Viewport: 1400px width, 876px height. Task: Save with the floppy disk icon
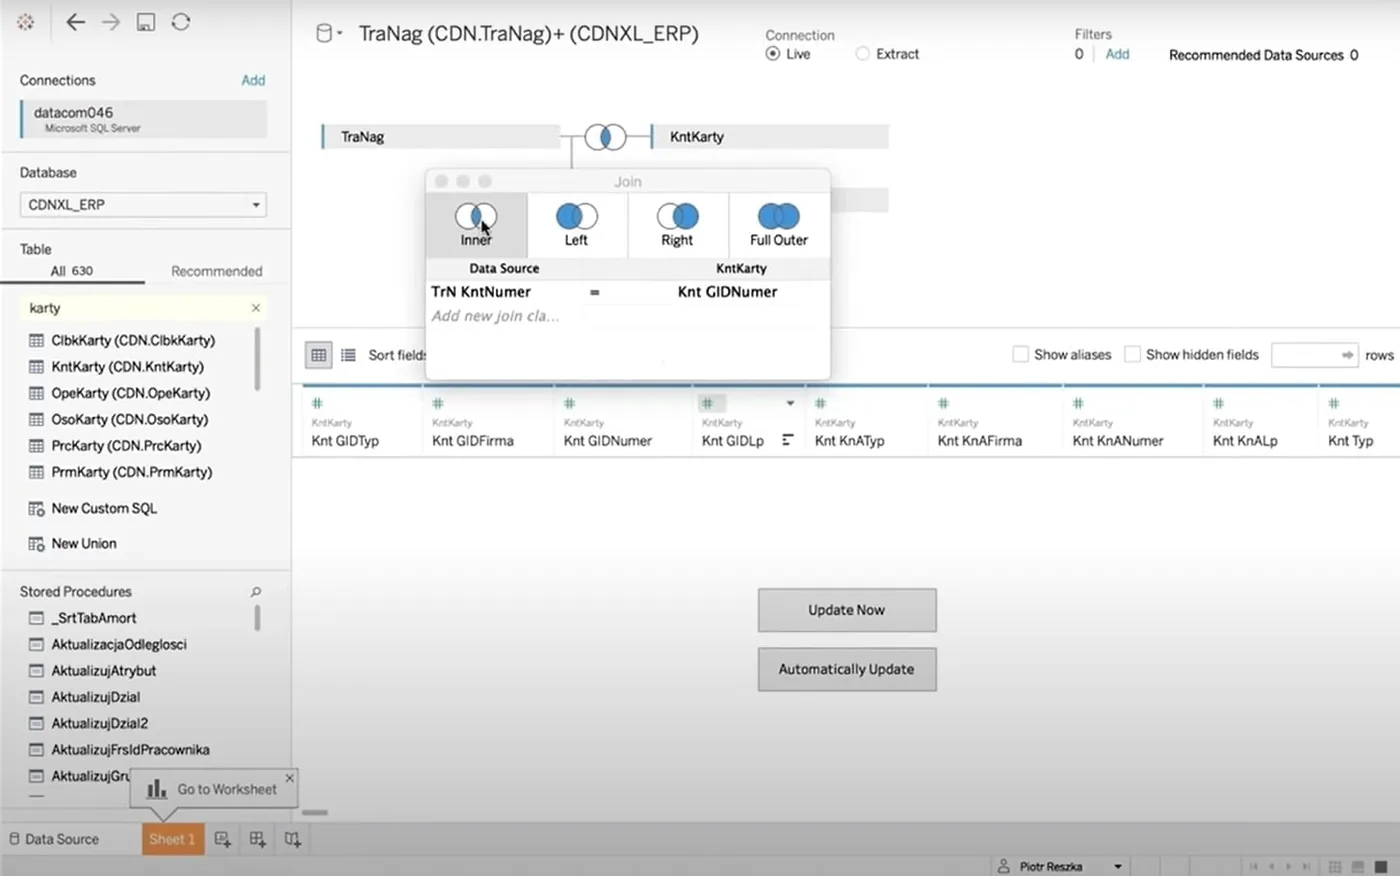pos(146,22)
